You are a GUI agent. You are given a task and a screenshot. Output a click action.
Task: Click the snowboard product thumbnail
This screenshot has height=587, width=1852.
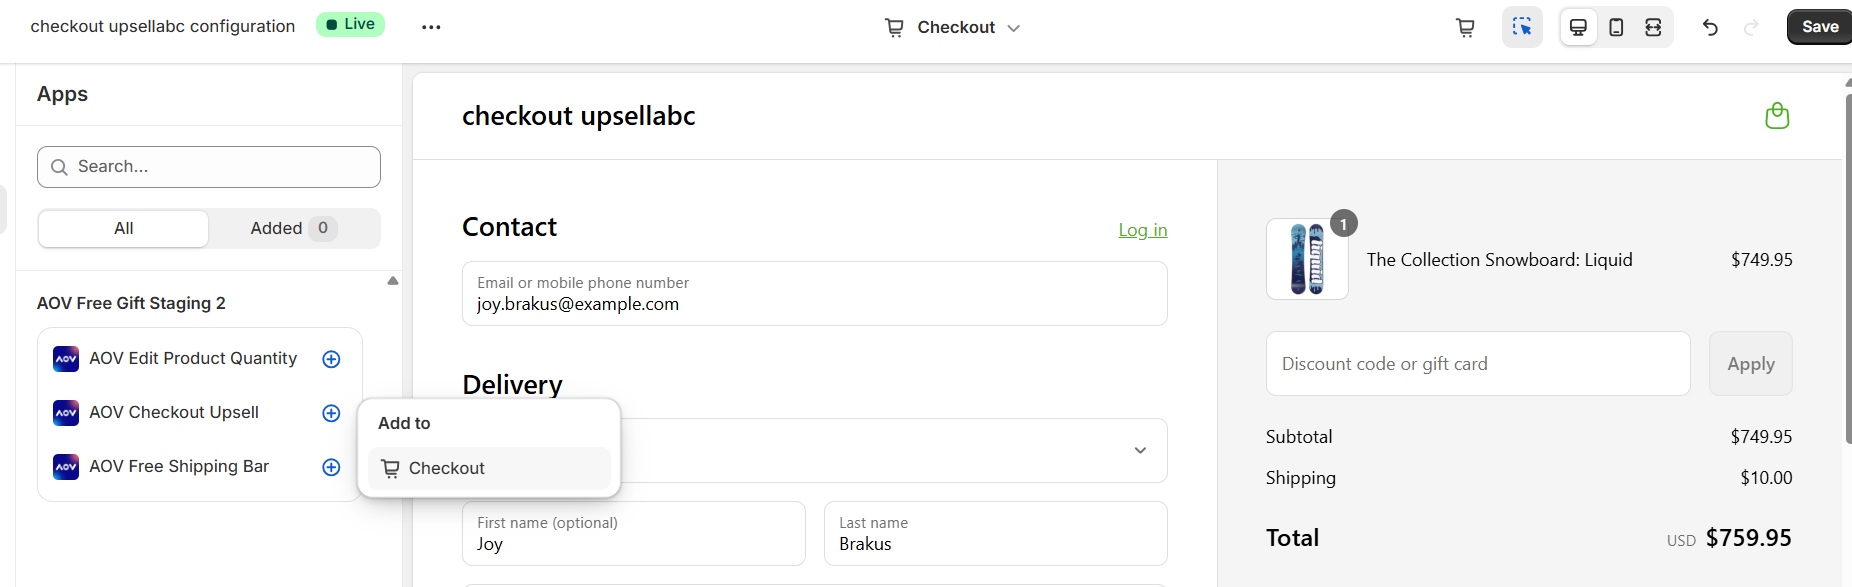(1307, 259)
